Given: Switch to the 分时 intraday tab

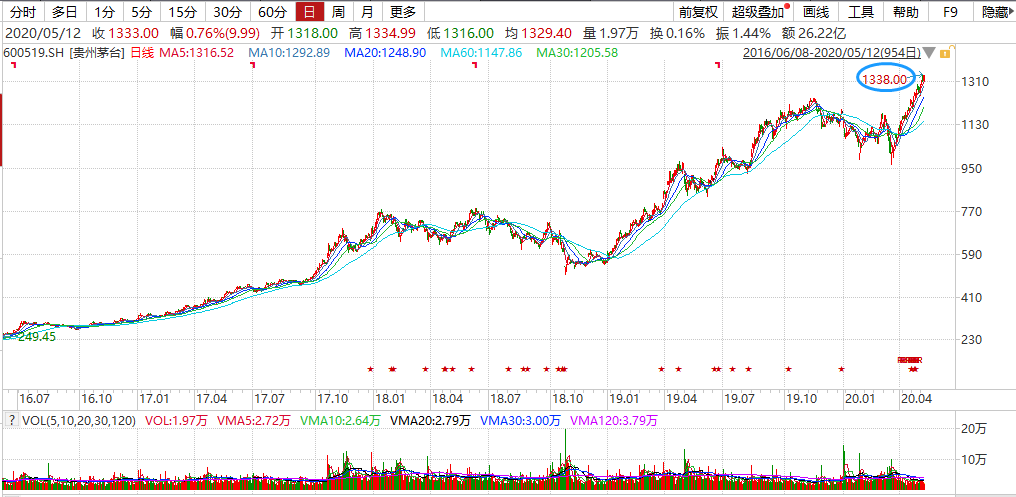Looking at the screenshot, I should click(x=23, y=12).
